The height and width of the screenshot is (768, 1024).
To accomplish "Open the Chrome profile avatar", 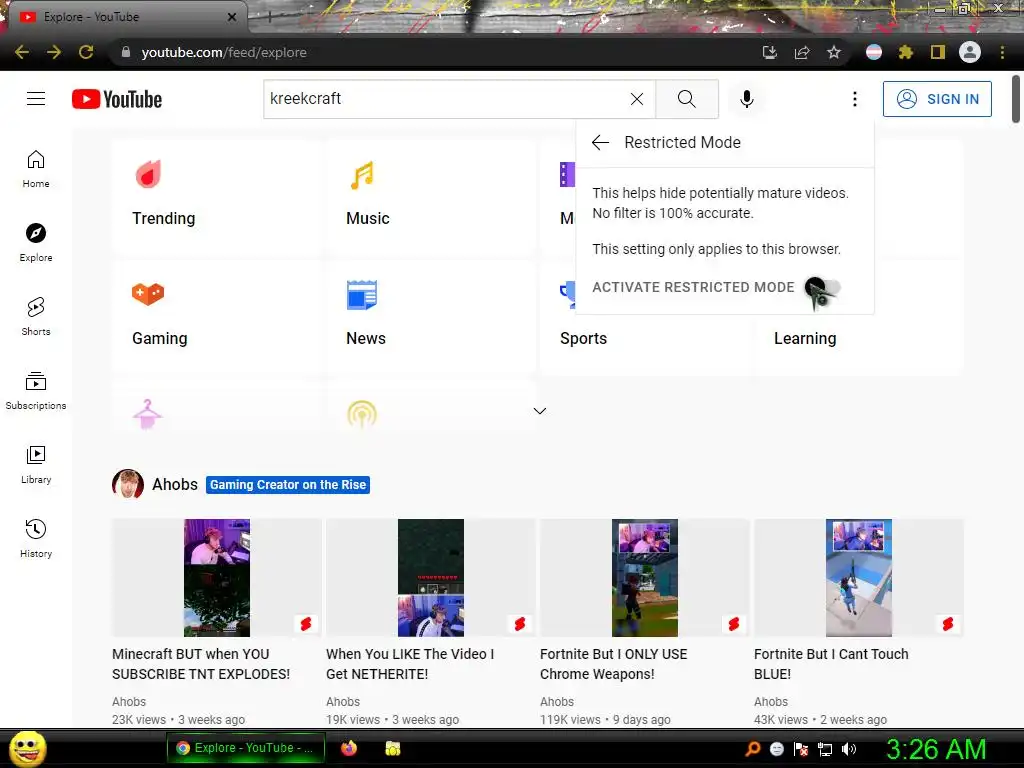I will [970, 52].
